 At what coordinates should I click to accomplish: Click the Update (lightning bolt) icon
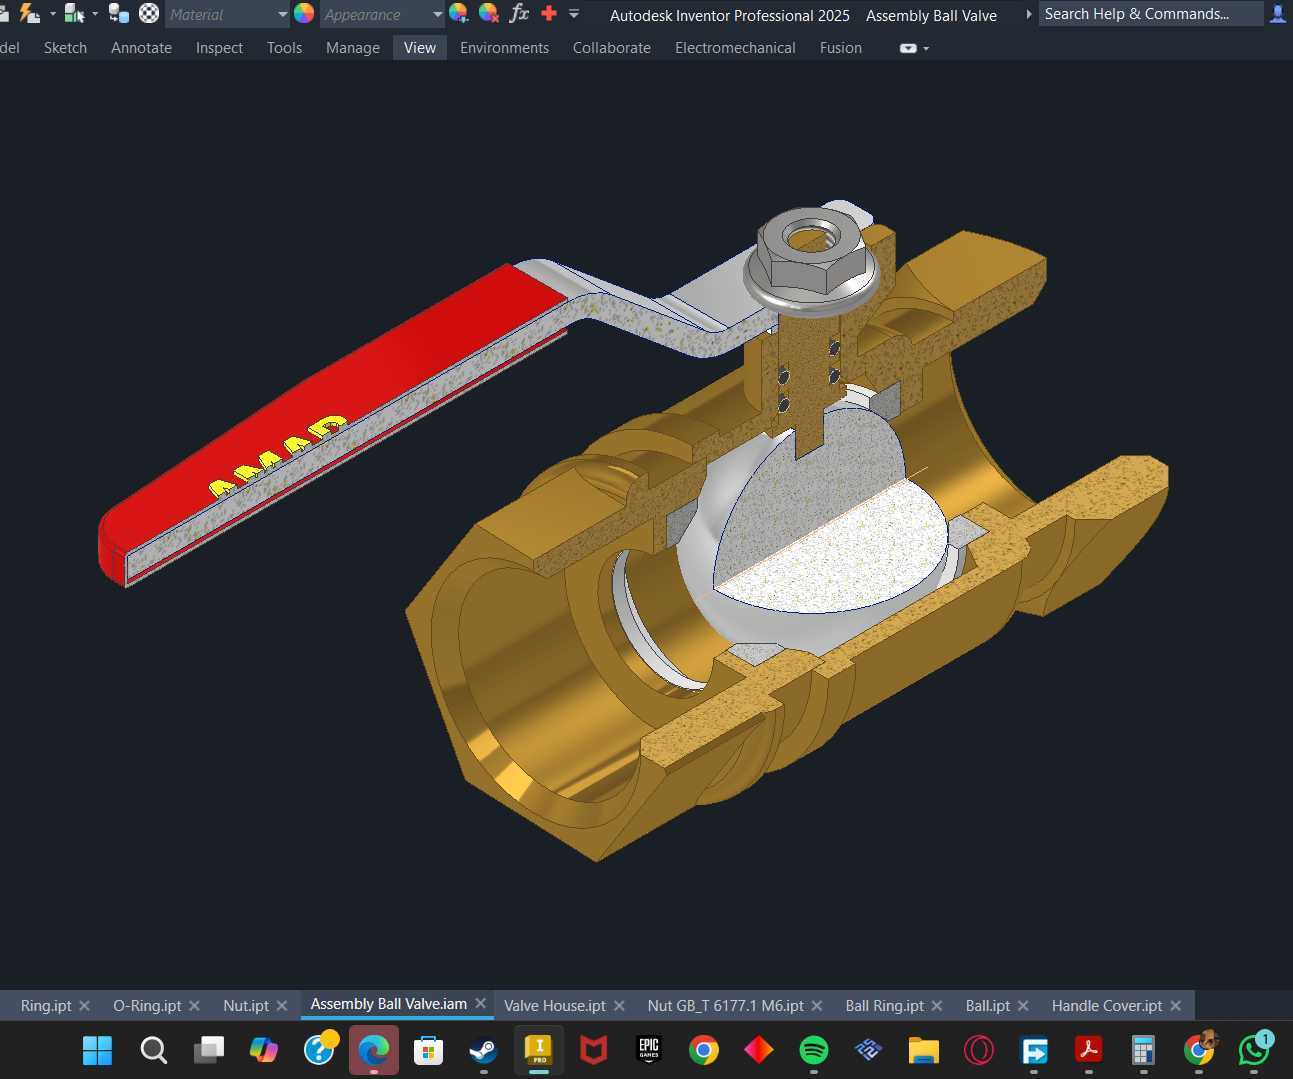[x=30, y=13]
